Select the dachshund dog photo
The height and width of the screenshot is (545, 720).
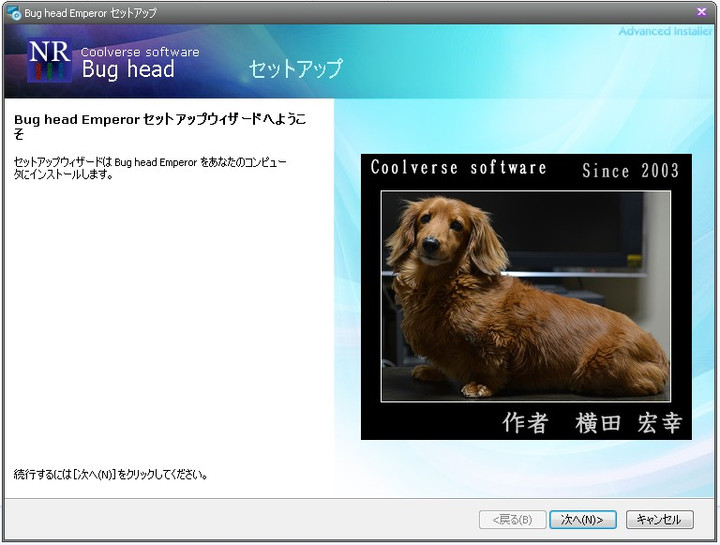[x=525, y=296]
